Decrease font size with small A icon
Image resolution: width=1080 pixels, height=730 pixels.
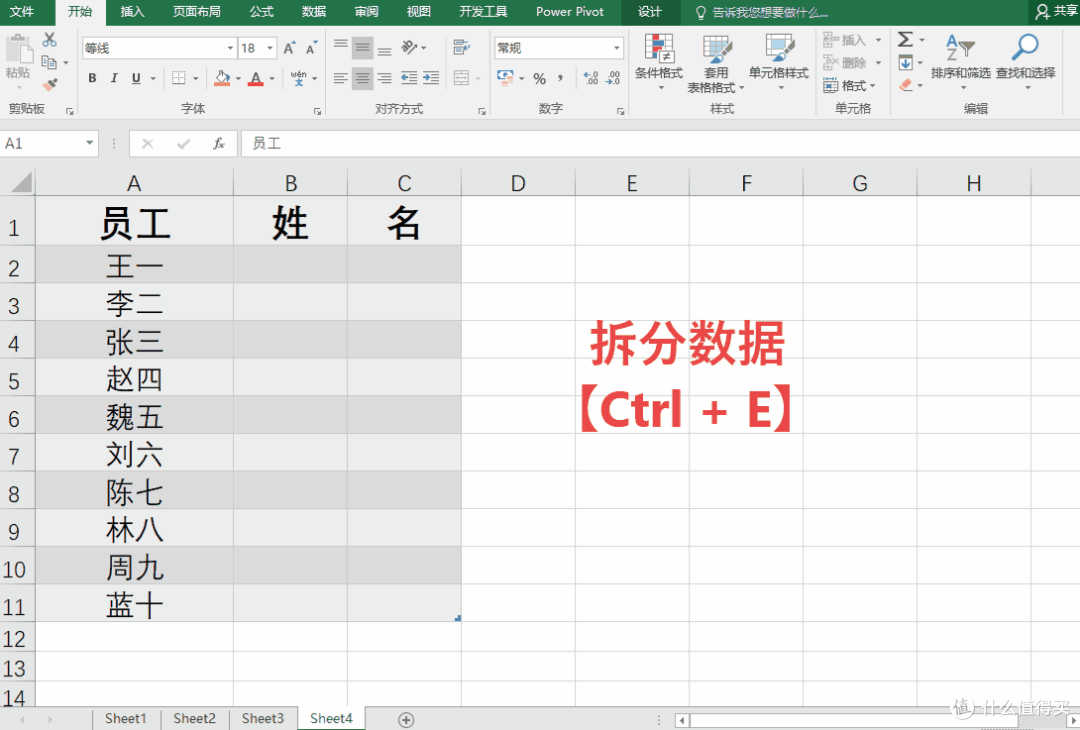click(x=311, y=48)
